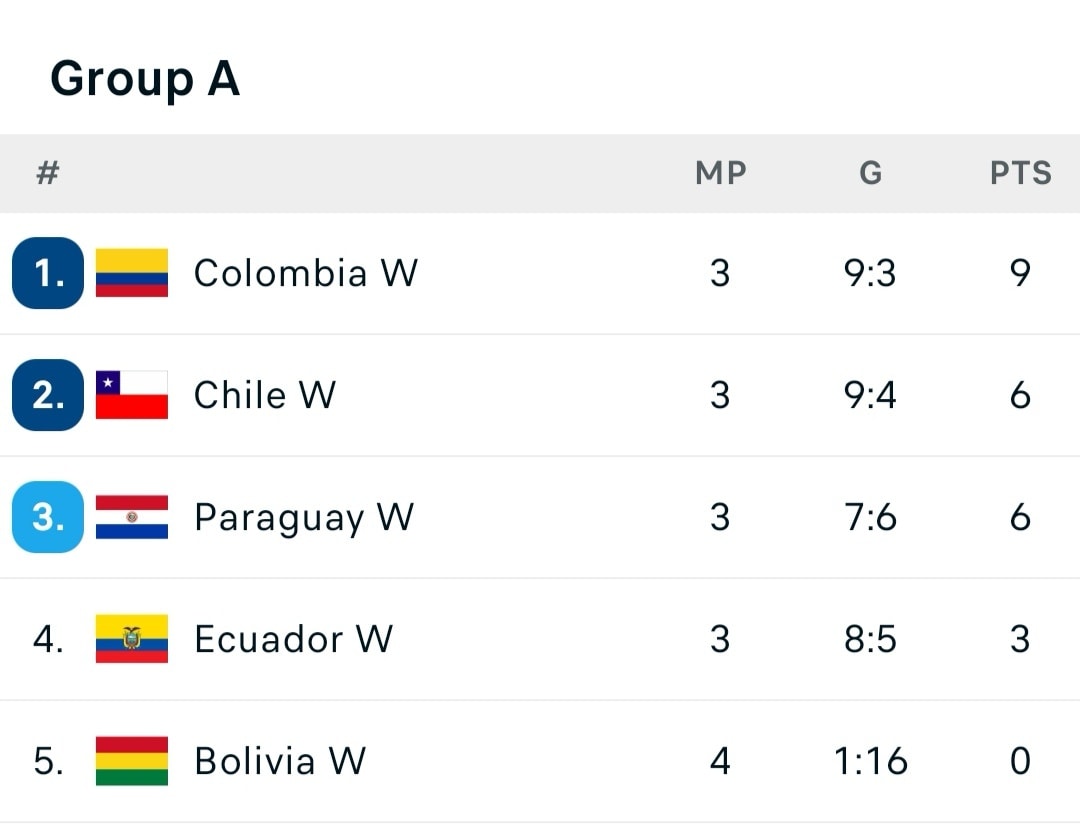Select the Paraguay W team name
Screen dimensions: 1080x826
click(303, 518)
